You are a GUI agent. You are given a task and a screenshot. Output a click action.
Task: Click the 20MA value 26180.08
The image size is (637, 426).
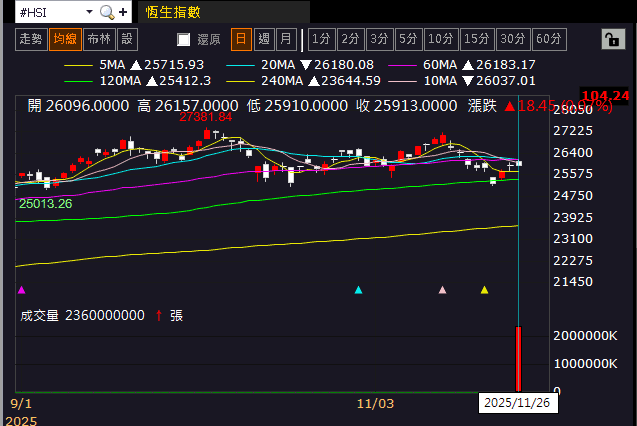tap(344, 65)
